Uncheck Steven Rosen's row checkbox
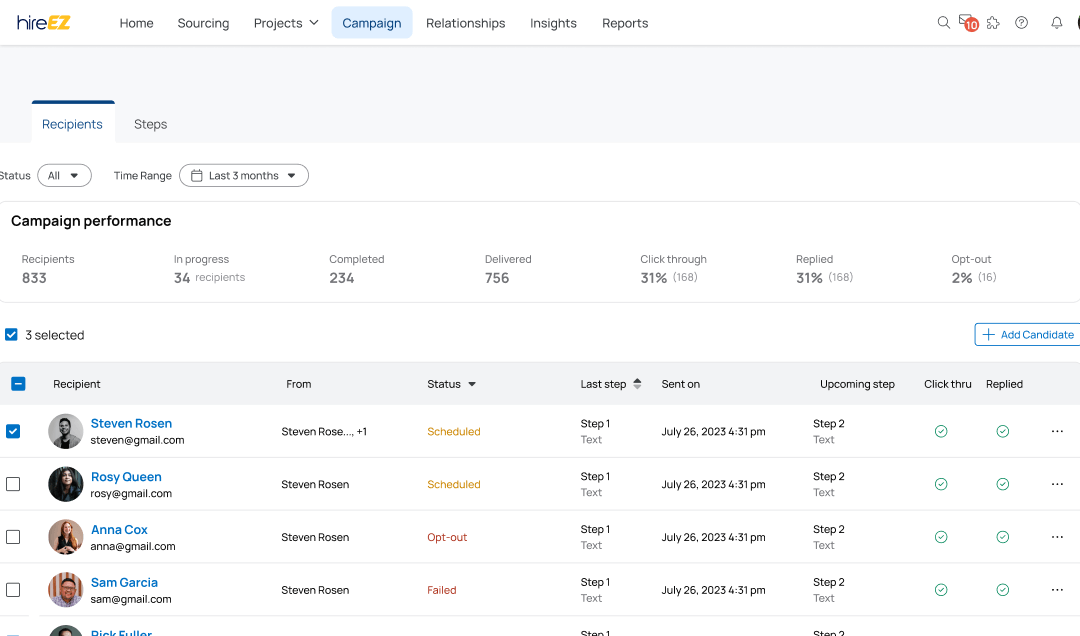Viewport: 1080px width, 636px height. pos(13,431)
